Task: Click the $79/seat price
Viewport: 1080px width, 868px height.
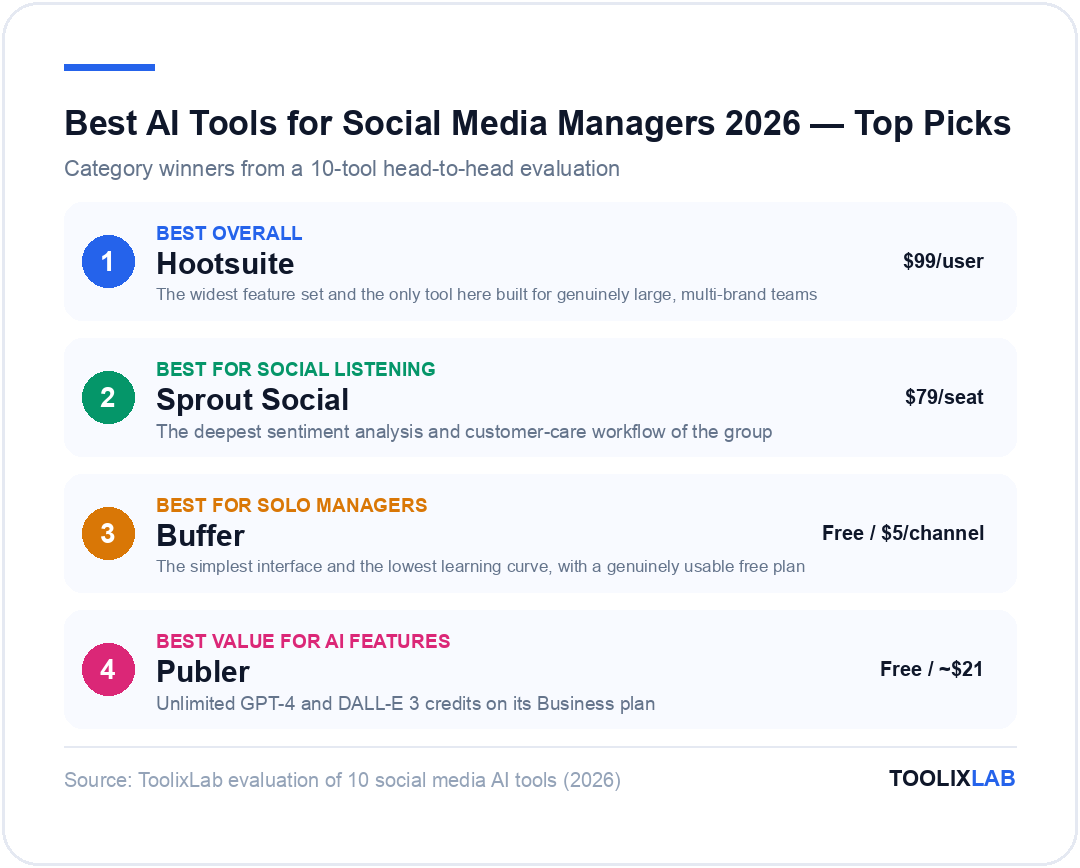Action: click(944, 397)
